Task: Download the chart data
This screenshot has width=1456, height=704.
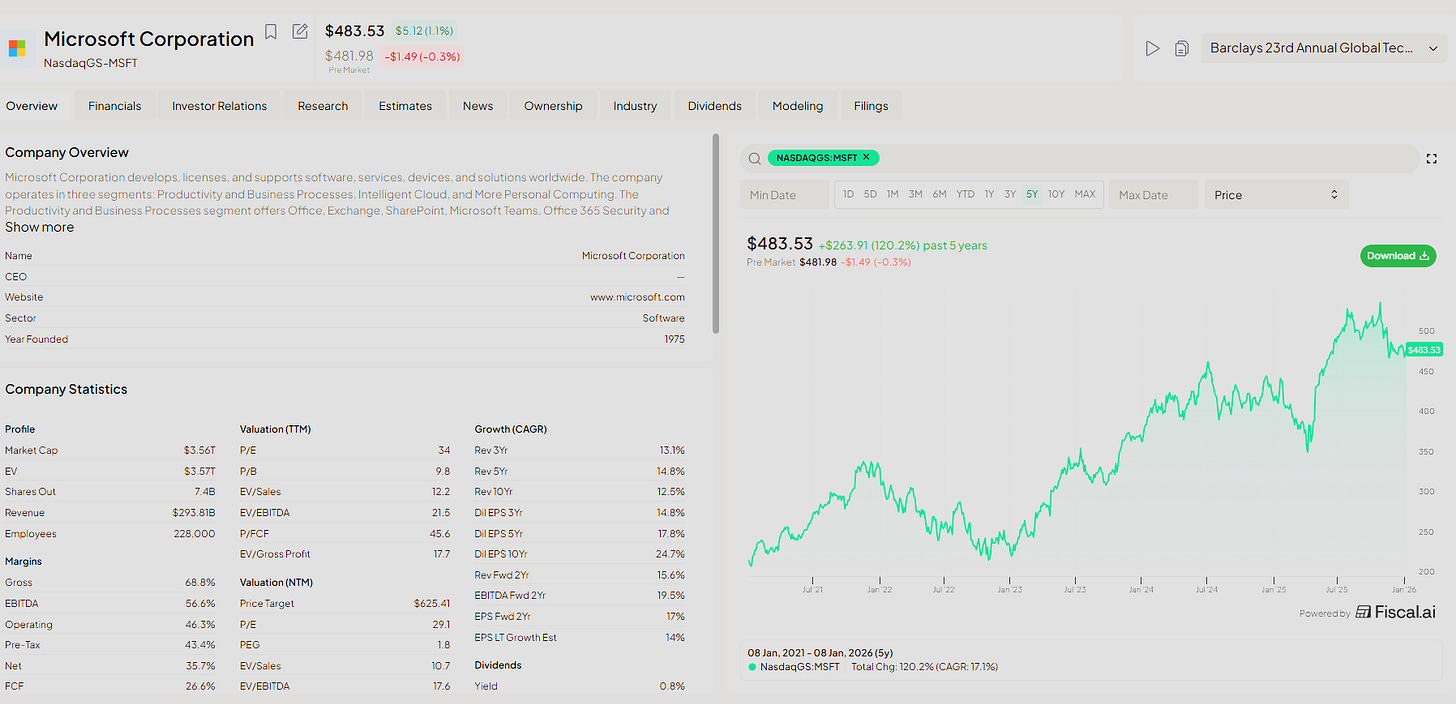Action: coord(1398,255)
